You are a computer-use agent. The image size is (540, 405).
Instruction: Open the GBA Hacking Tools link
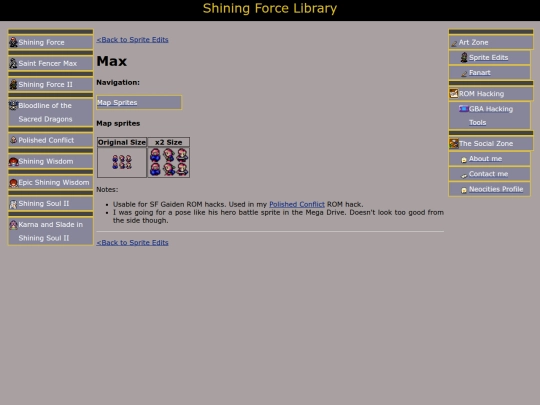point(491,116)
